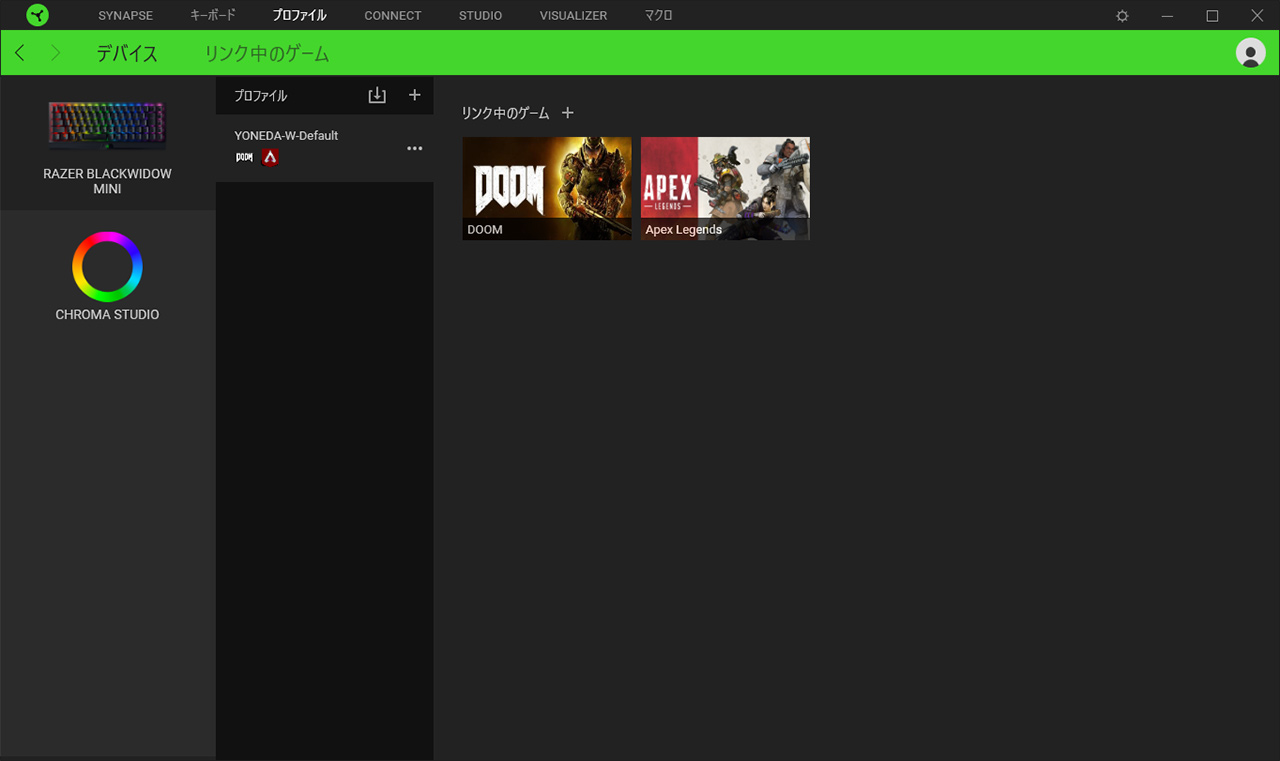Go back with the left arrow
This screenshot has height=761, width=1280.
pyautogui.click(x=20, y=53)
